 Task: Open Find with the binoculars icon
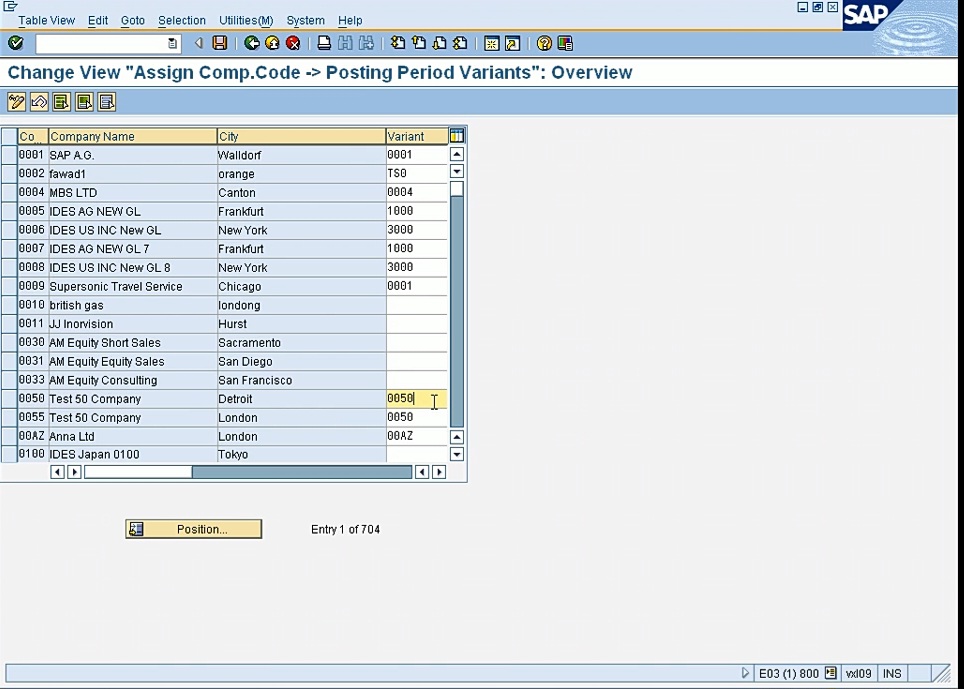pos(345,43)
